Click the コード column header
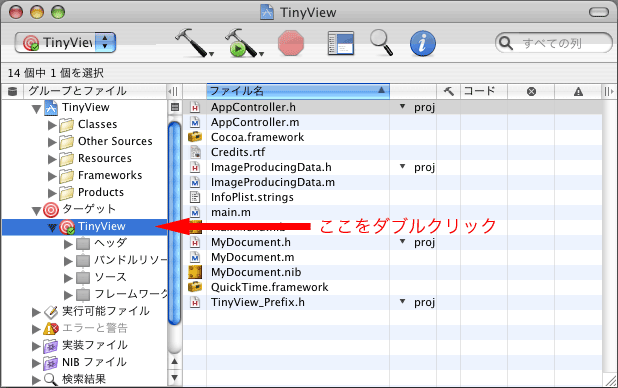Screen dimensions: 618x388 click(484, 91)
